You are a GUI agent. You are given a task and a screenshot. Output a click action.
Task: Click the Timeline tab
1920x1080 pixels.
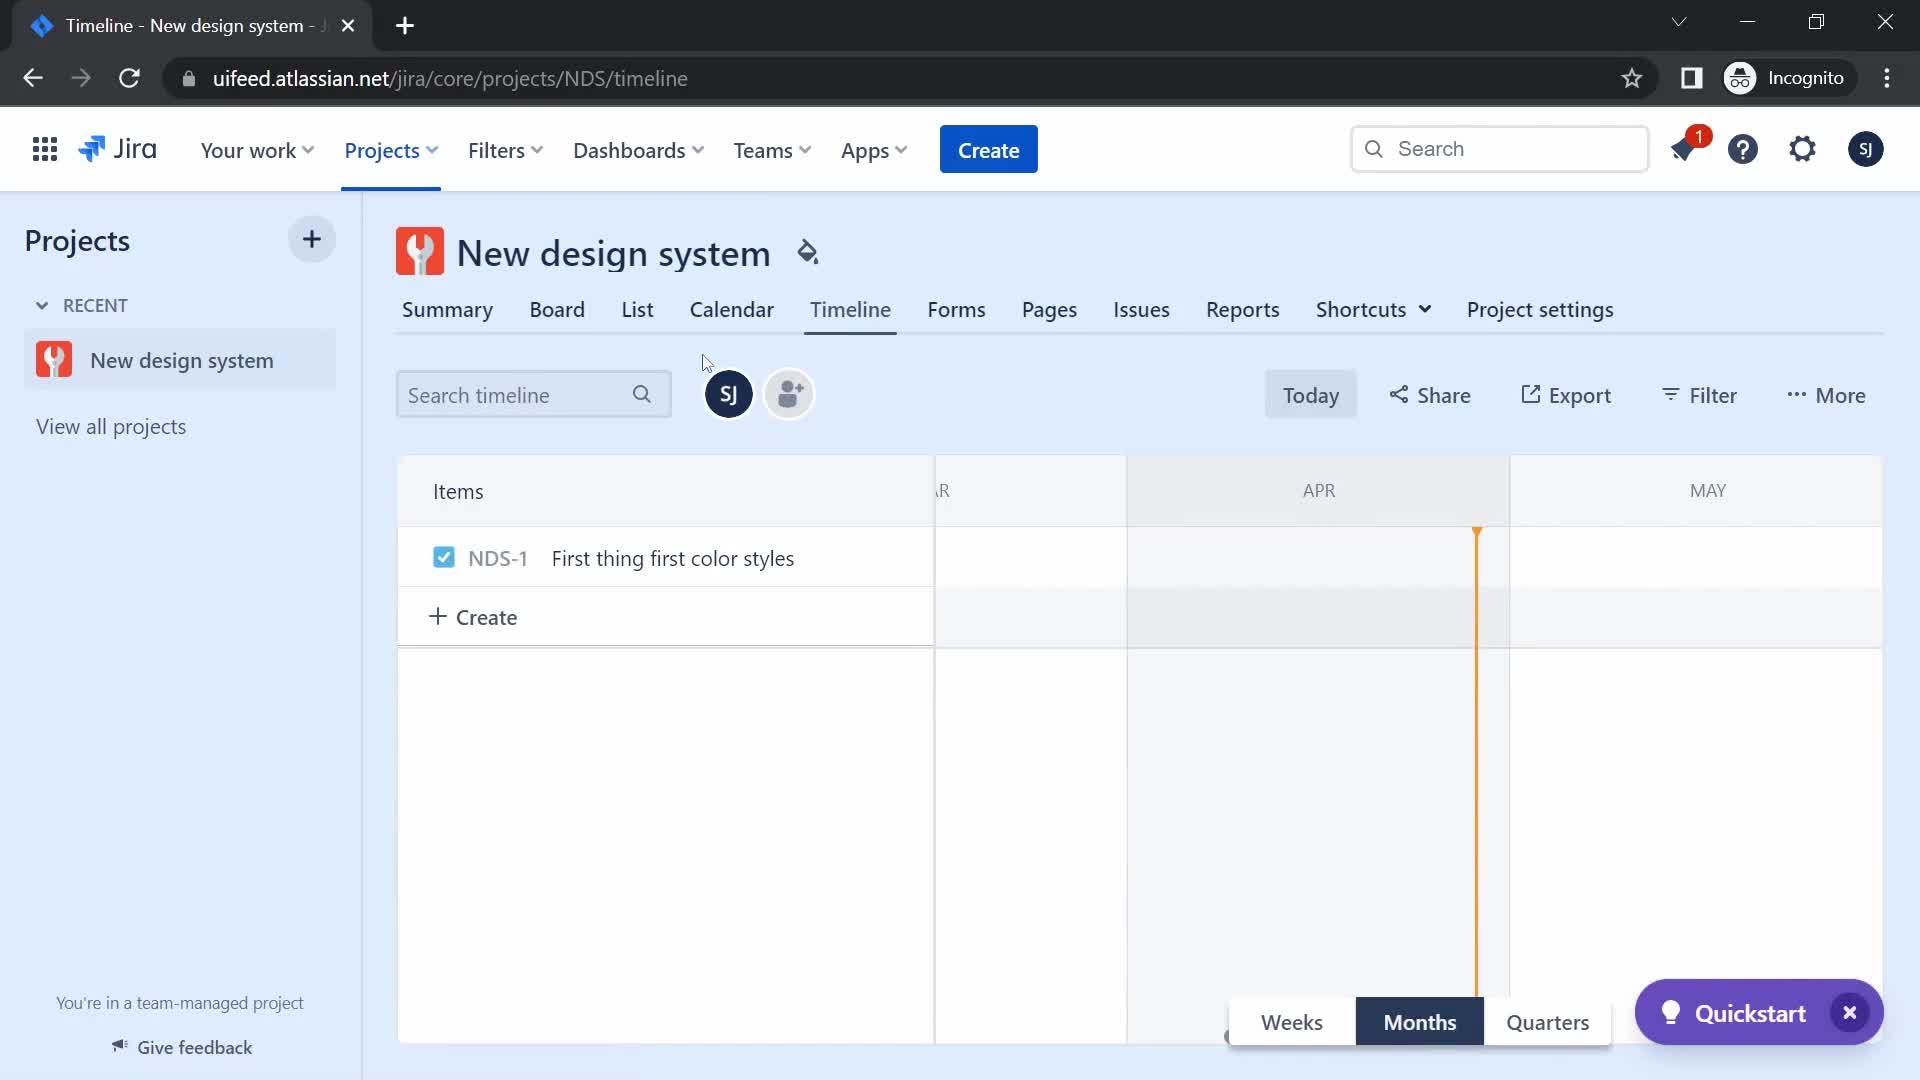coord(851,309)
